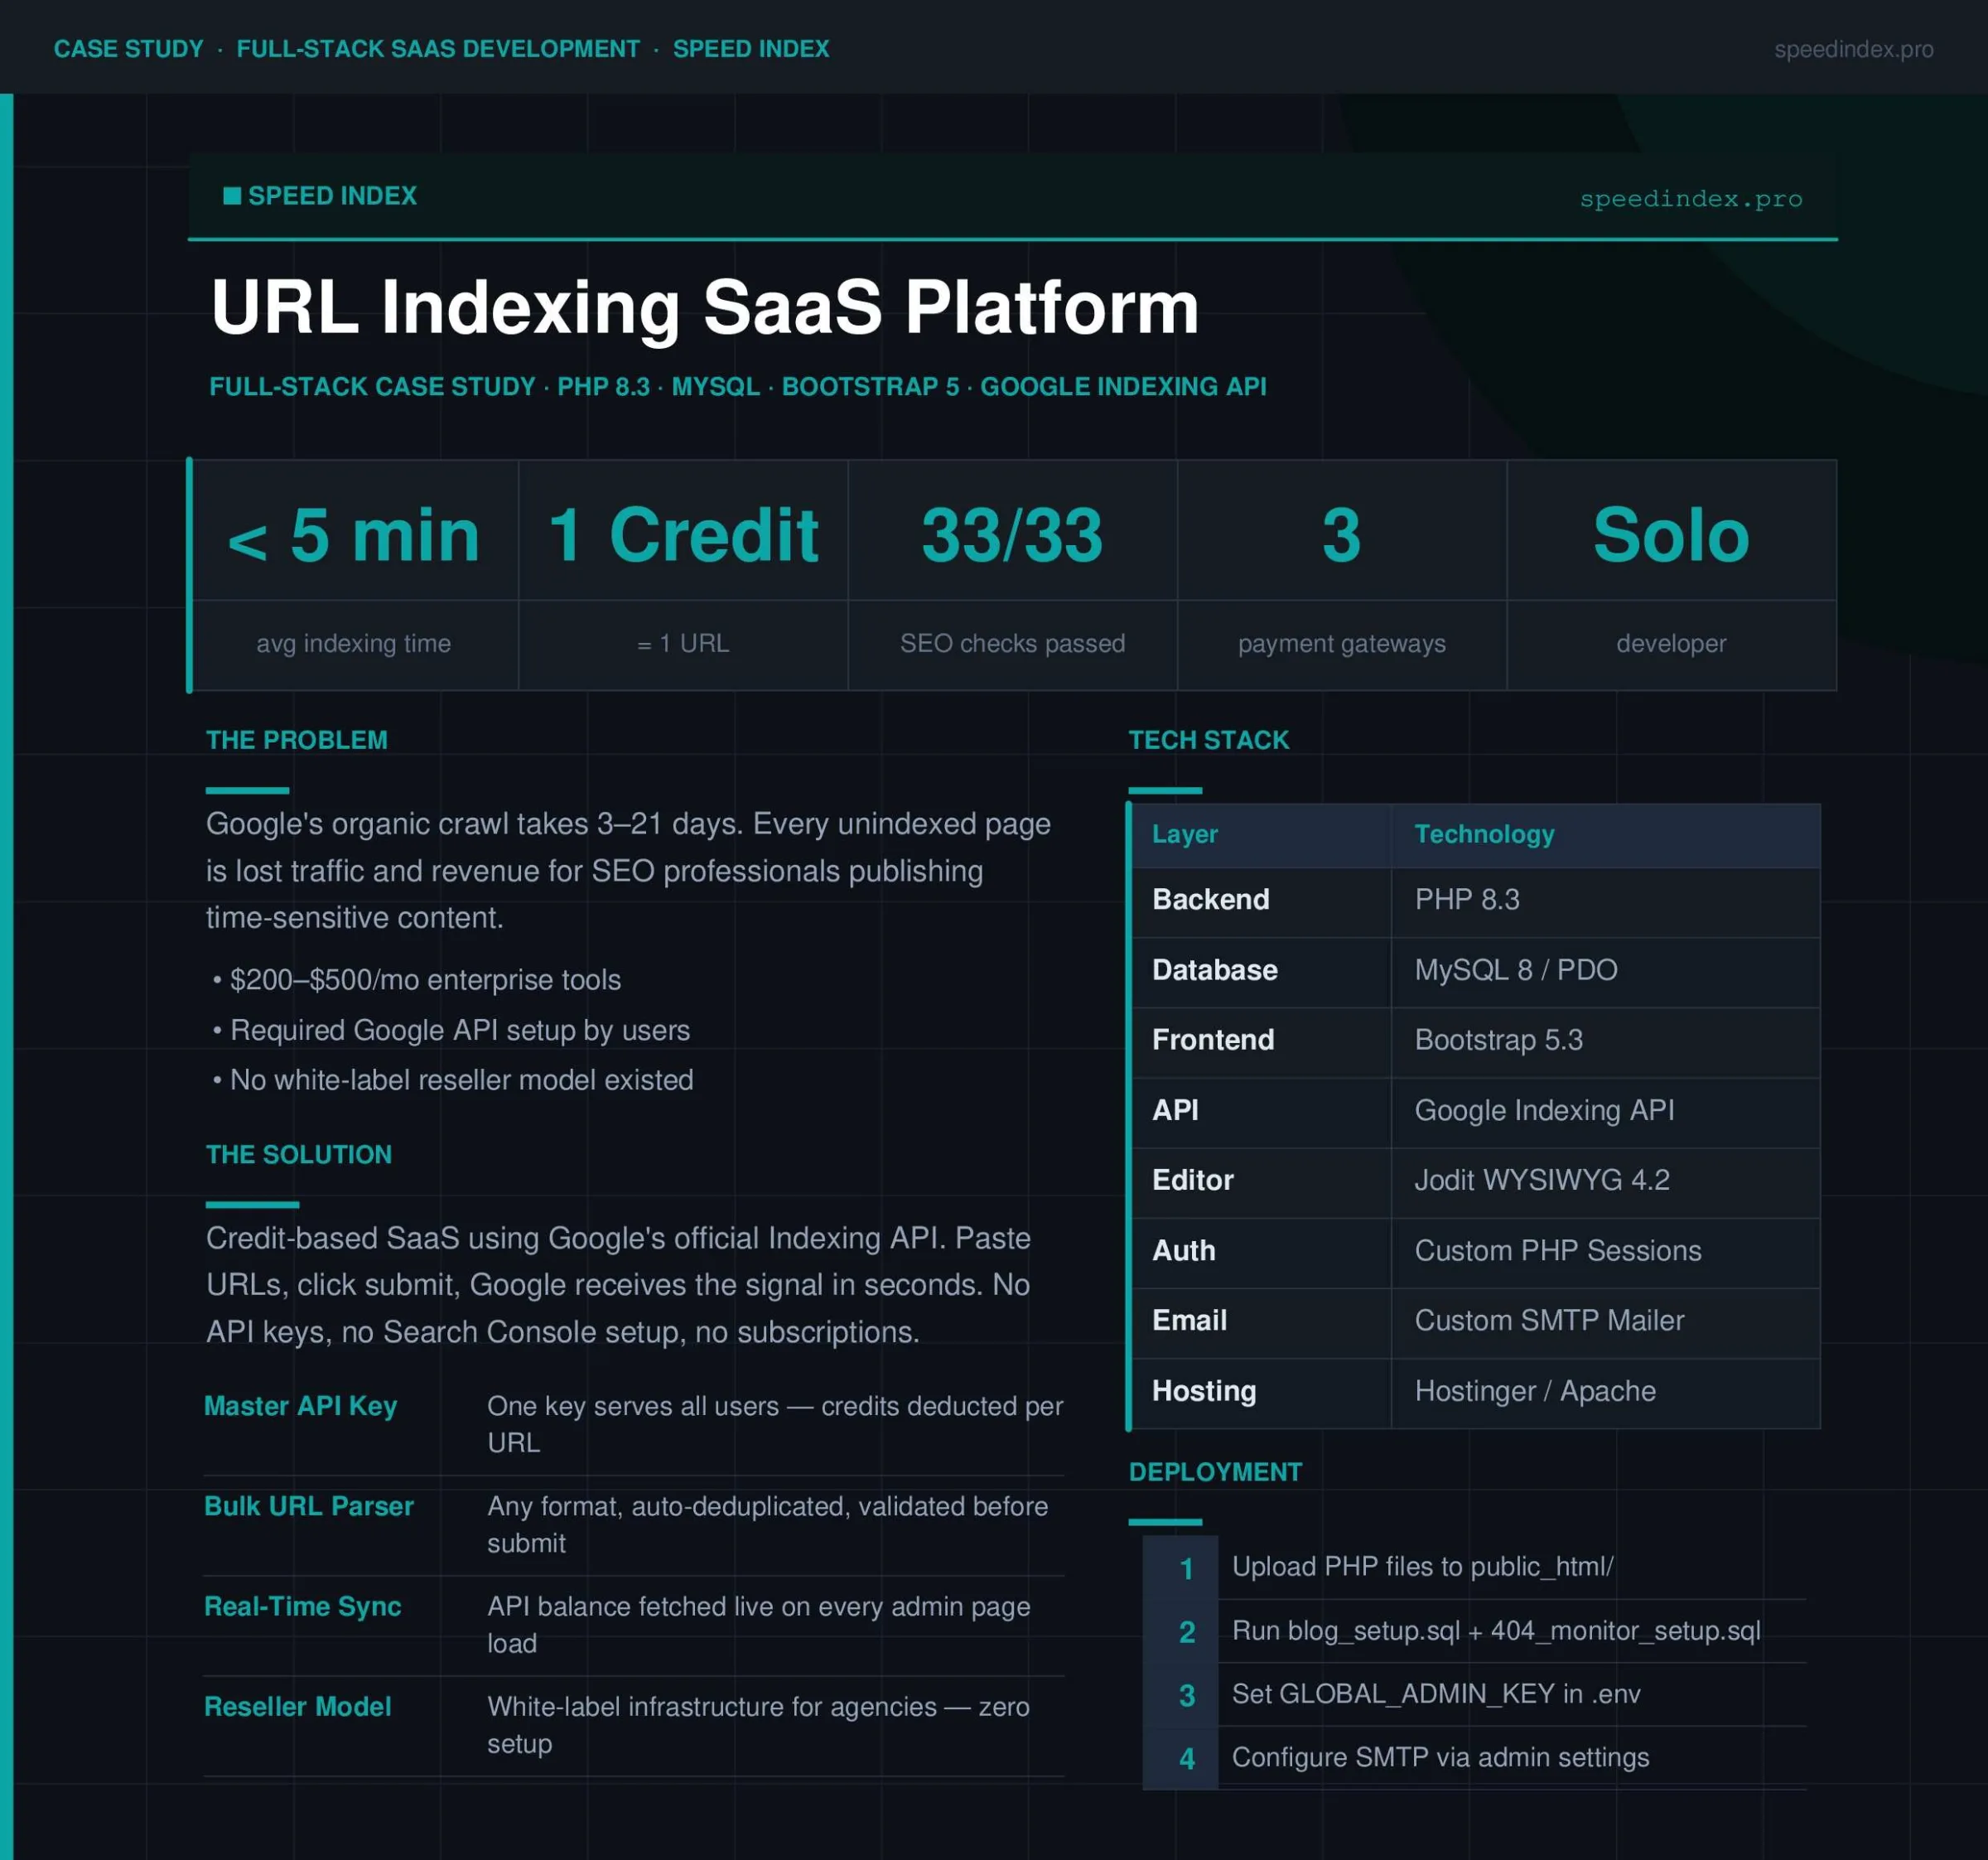
Task: Click the SPEED INDEX breadcrumb item
Action: 750,49
